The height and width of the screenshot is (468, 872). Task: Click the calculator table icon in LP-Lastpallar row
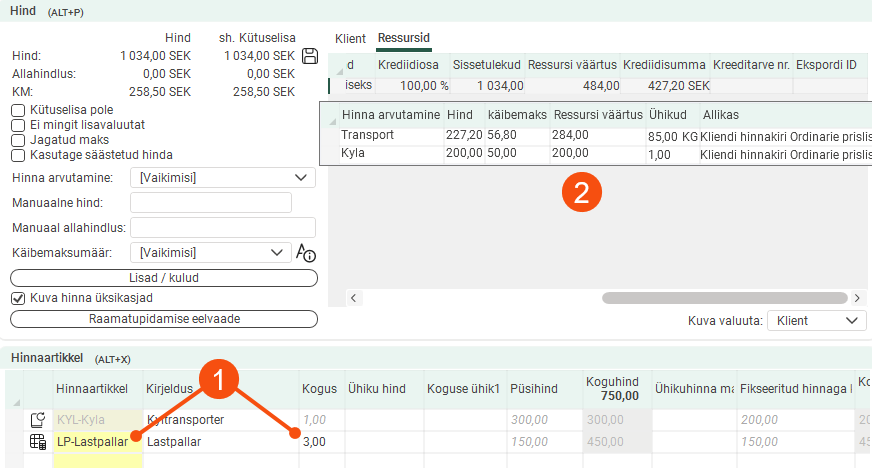point(38,441)
